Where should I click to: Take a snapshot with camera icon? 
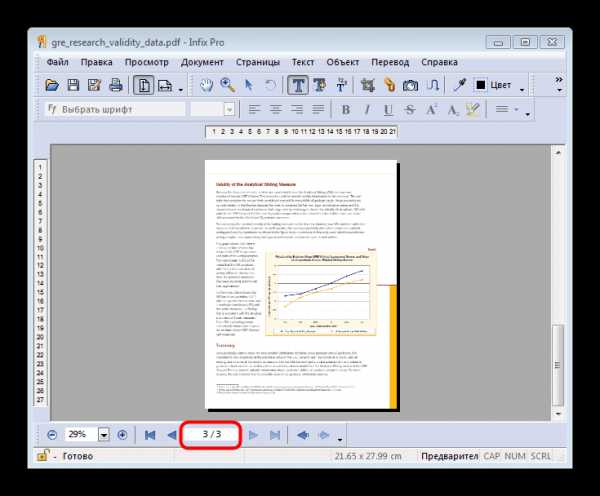[410, 85]
